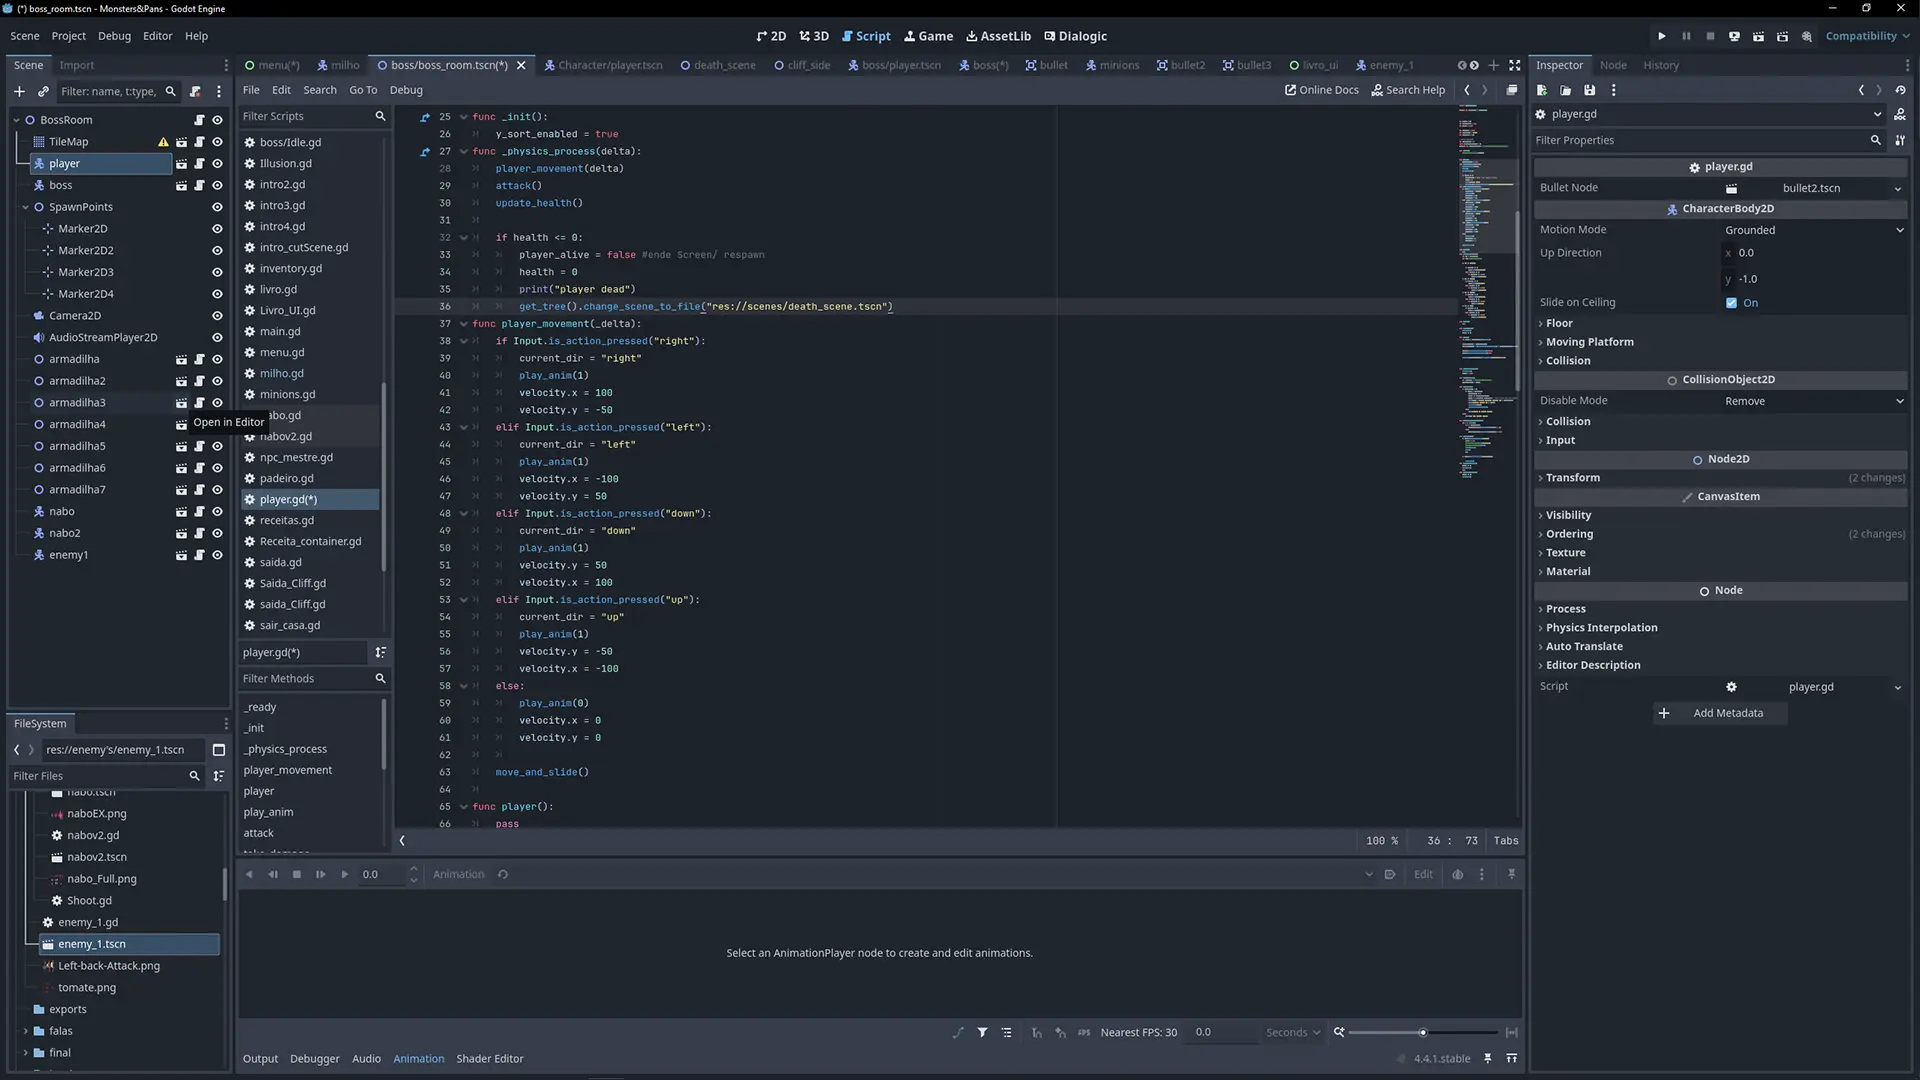This screenshot has height=1080, width=1920.
Task: Add a new node to scene
Action: [19, 91]
